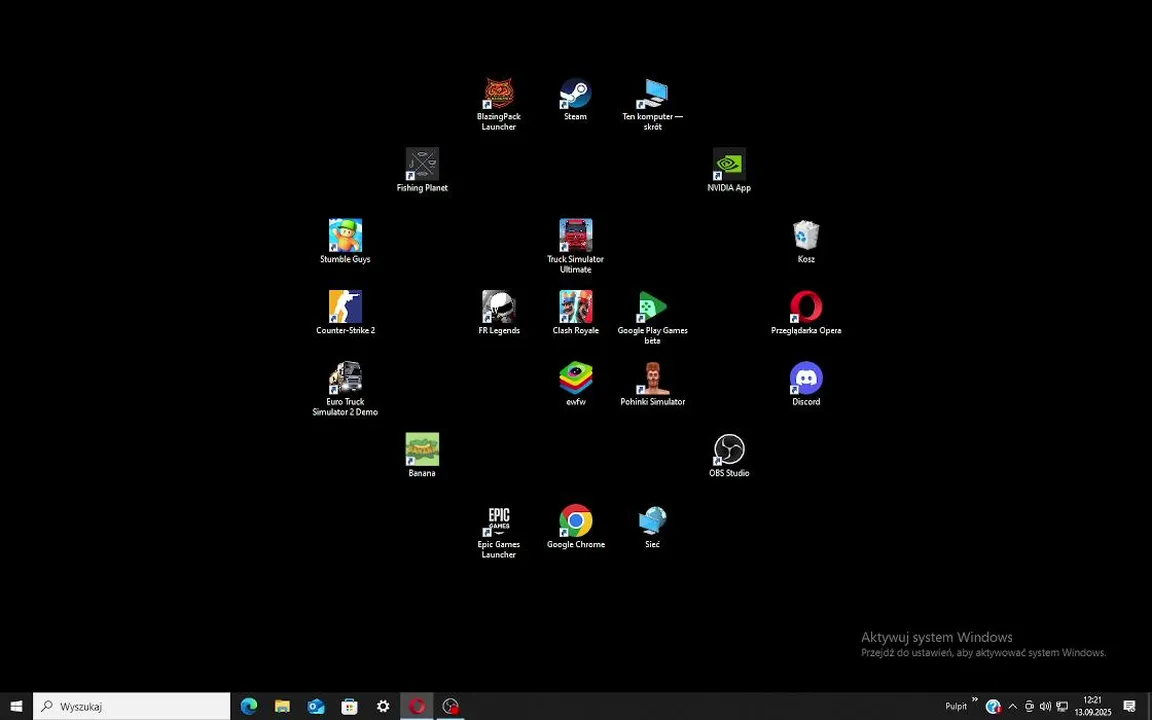Click the Przeglądarka Opera desktop shortcut
Screen dimensions: 1152x720
(x=806, y=312)
